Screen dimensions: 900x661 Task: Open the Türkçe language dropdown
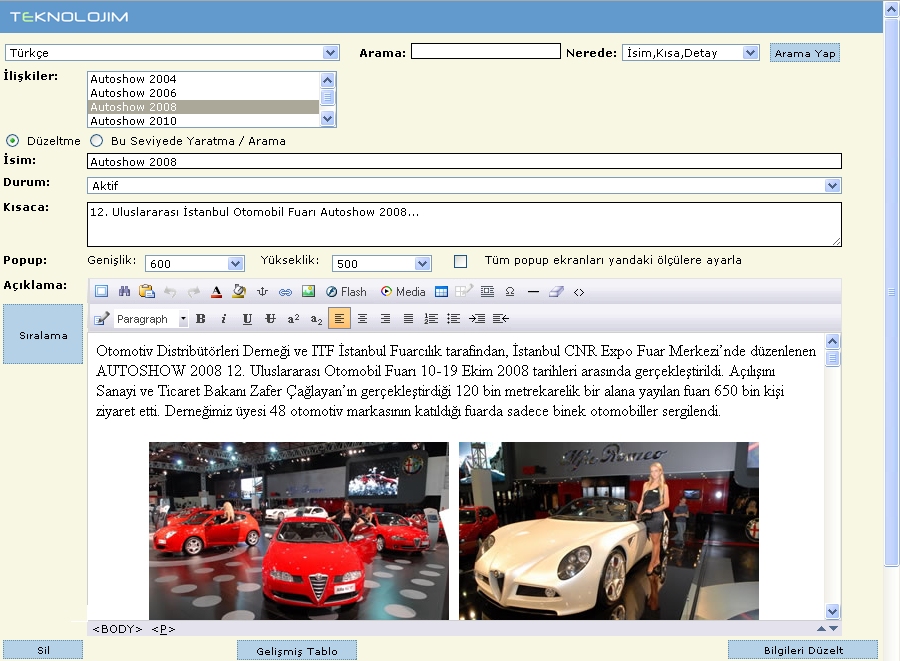(172, 53)
